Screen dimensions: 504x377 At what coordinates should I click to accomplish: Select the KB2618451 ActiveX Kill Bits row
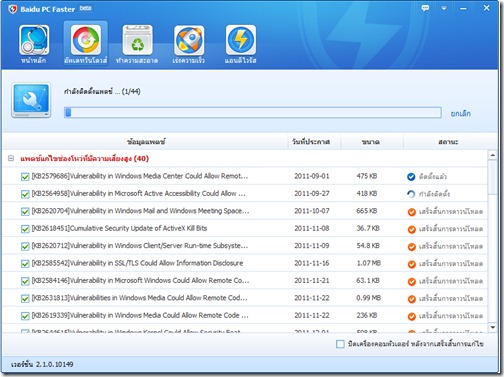(x=245, y=228)
